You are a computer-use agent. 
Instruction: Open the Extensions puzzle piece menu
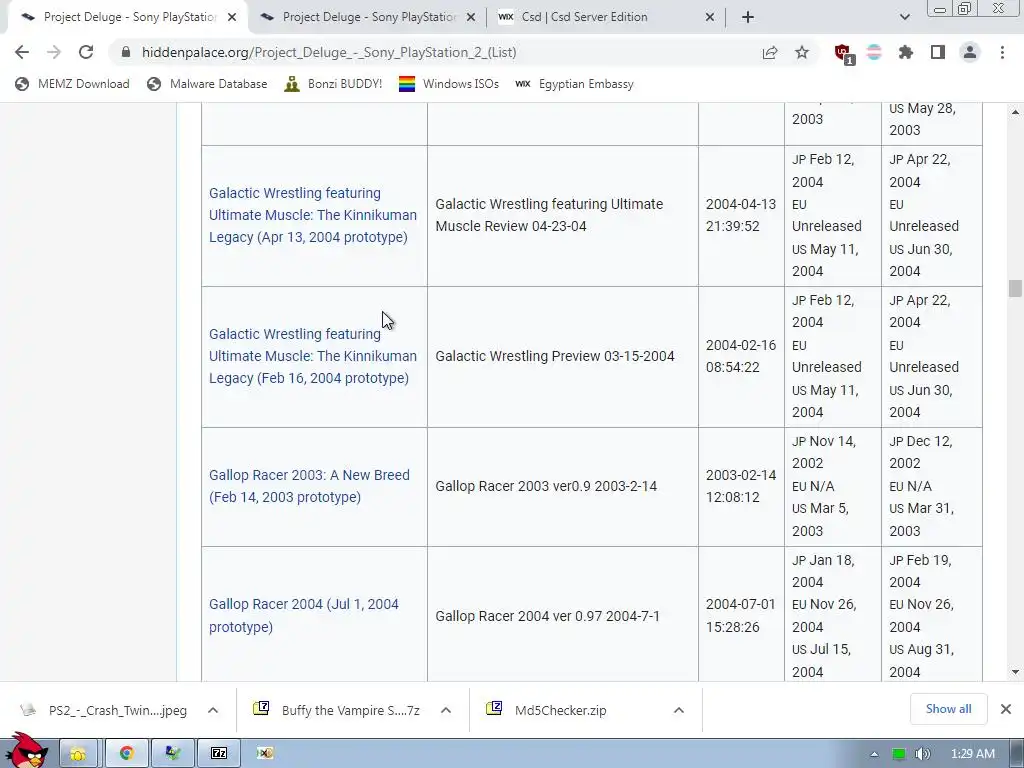pyautogui.click(x=906, y=52)
